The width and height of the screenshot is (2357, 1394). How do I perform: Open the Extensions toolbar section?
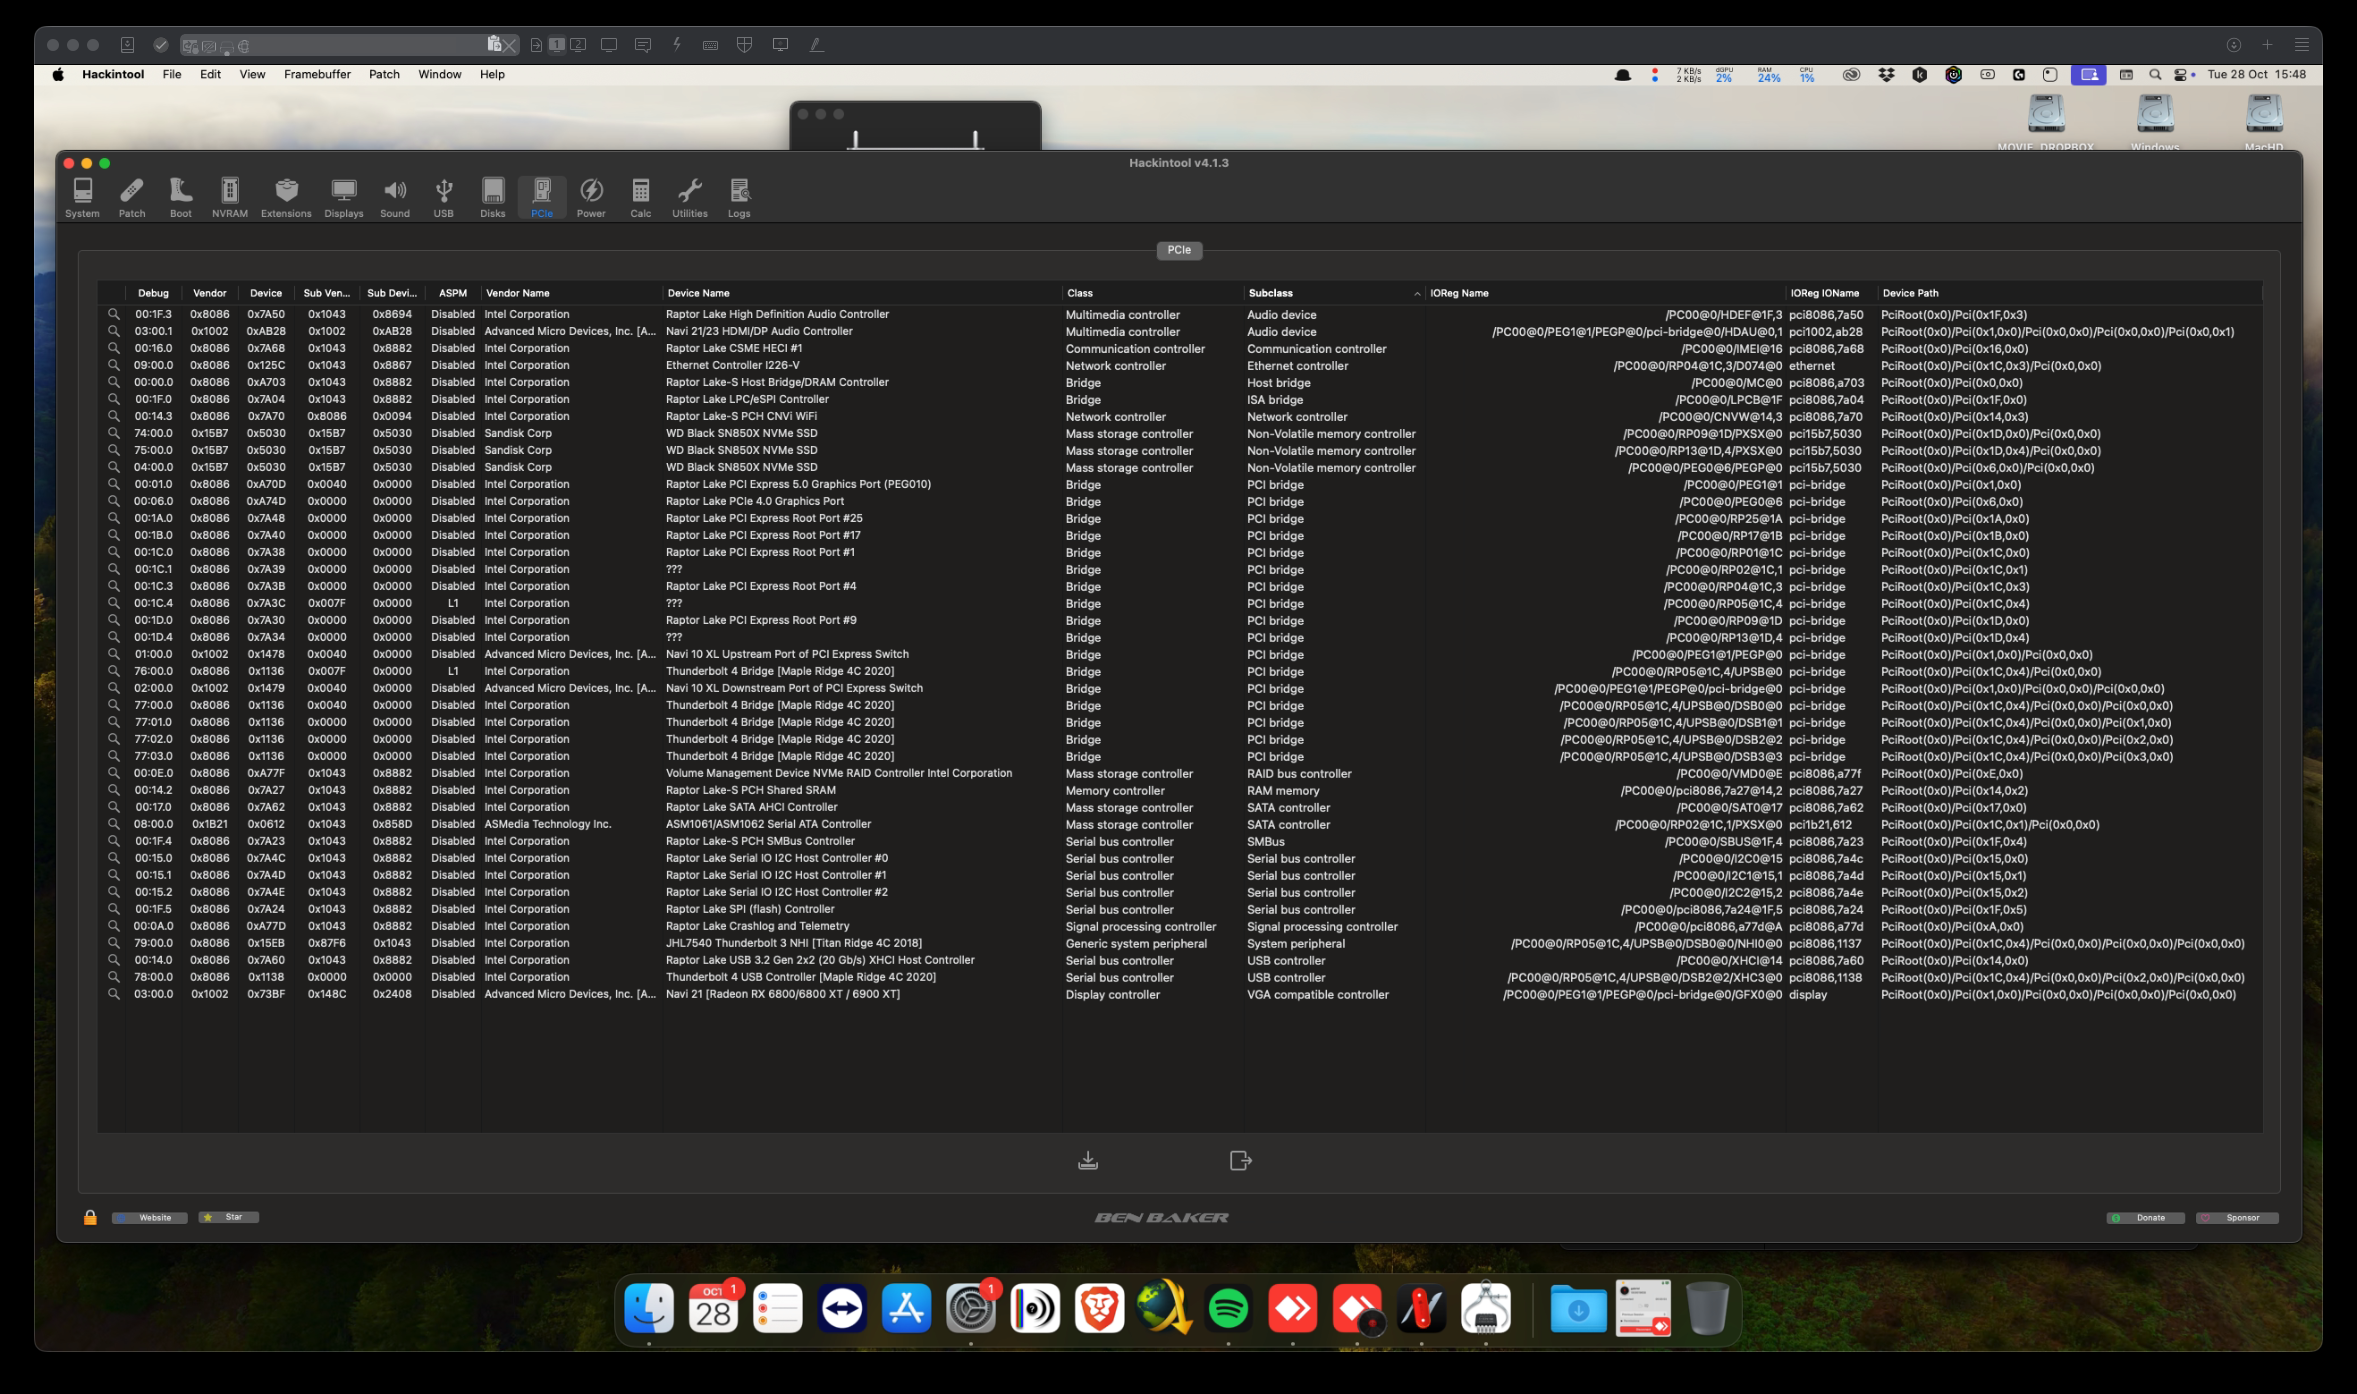286,196
